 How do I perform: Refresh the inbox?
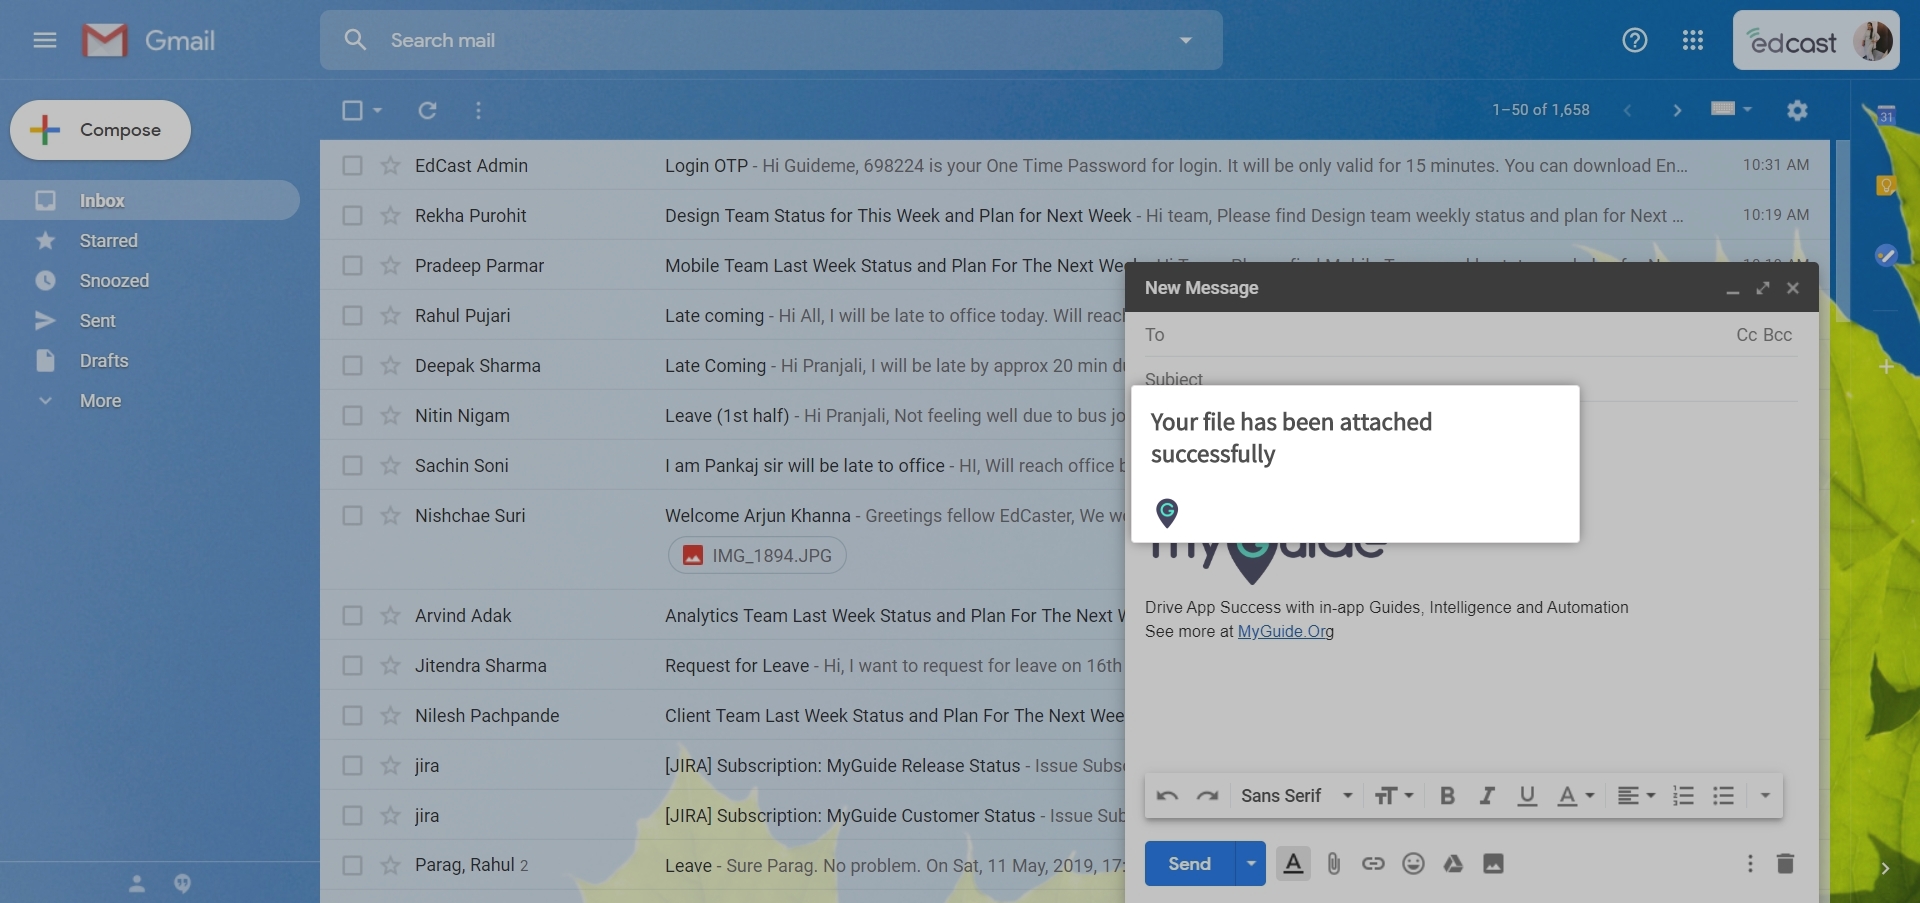pyautogui.click(x=427, y=110)
